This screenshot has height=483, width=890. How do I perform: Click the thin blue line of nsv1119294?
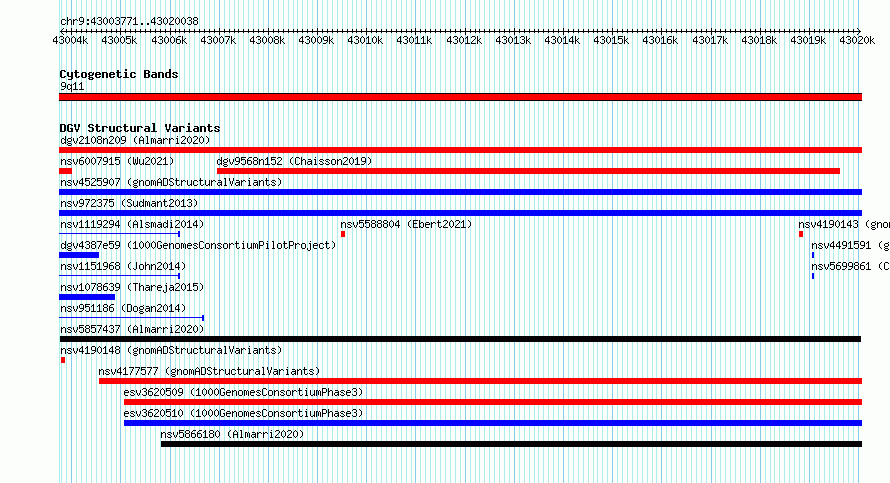click(x=119, y=234)
